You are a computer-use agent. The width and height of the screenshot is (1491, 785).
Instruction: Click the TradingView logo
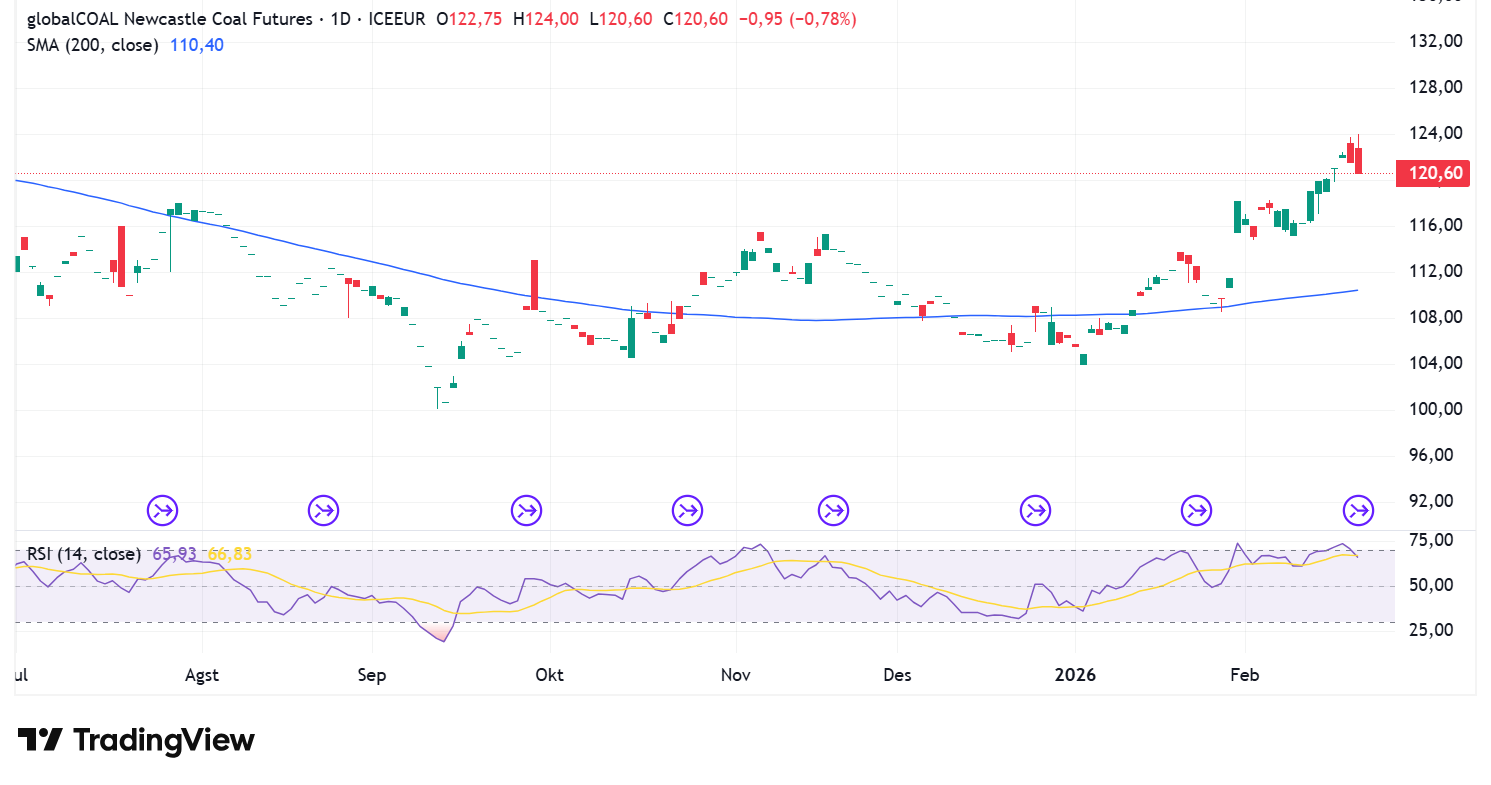[136, 740]
